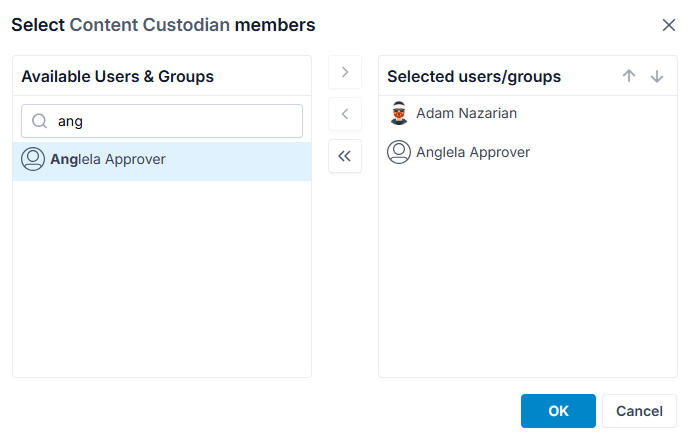Click the magnifier icon in search box
Image resolution: width=692 pixels, height=440 pixels.
(40, 121)
